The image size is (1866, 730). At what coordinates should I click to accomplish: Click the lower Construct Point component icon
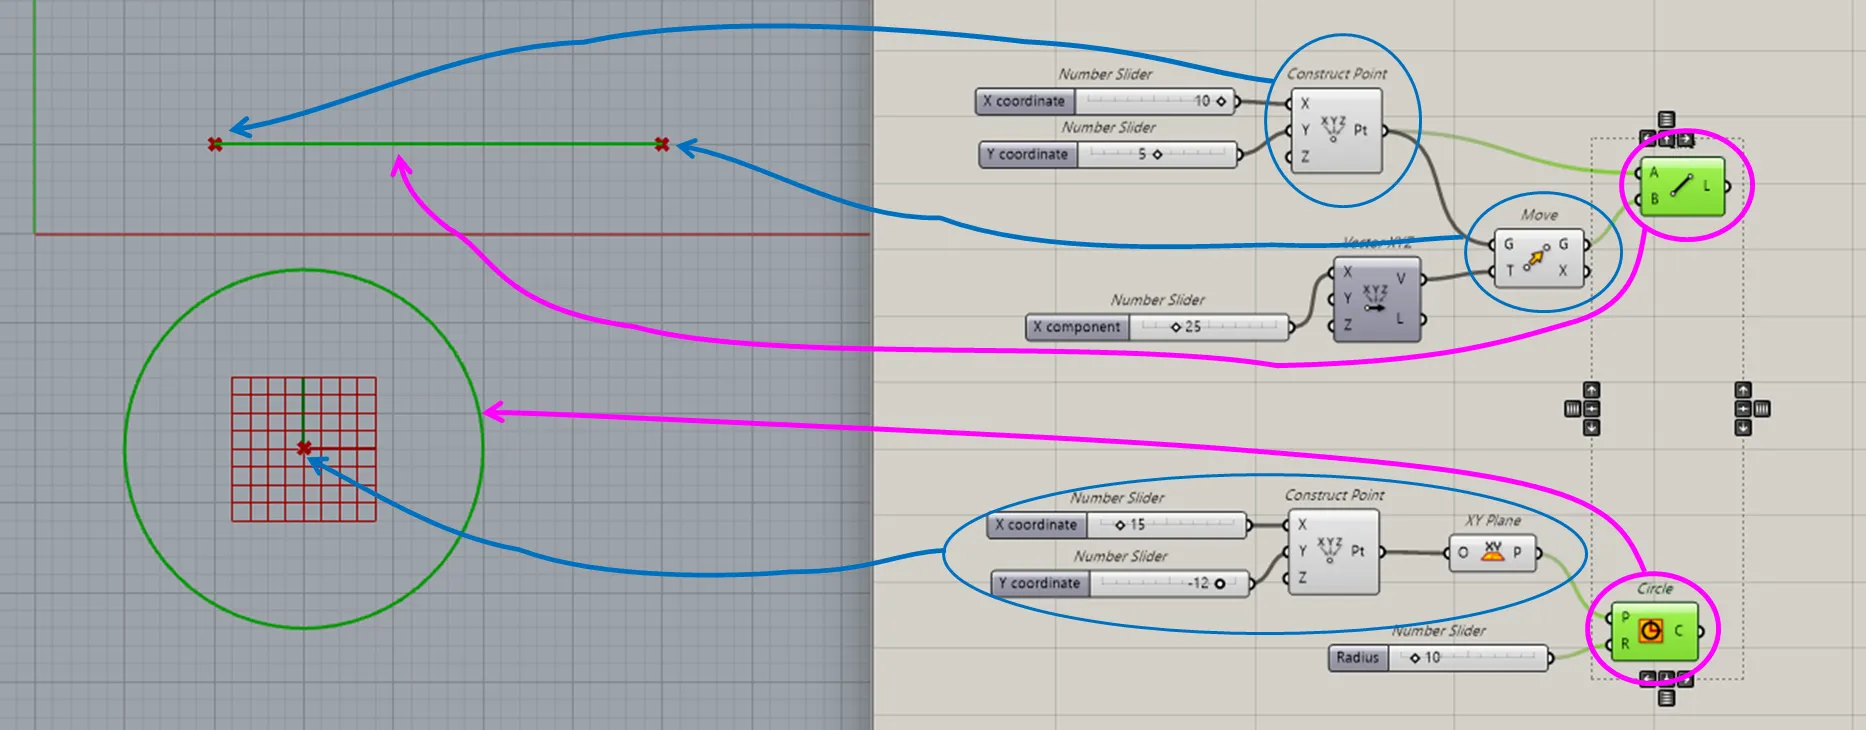[1330, 551]
